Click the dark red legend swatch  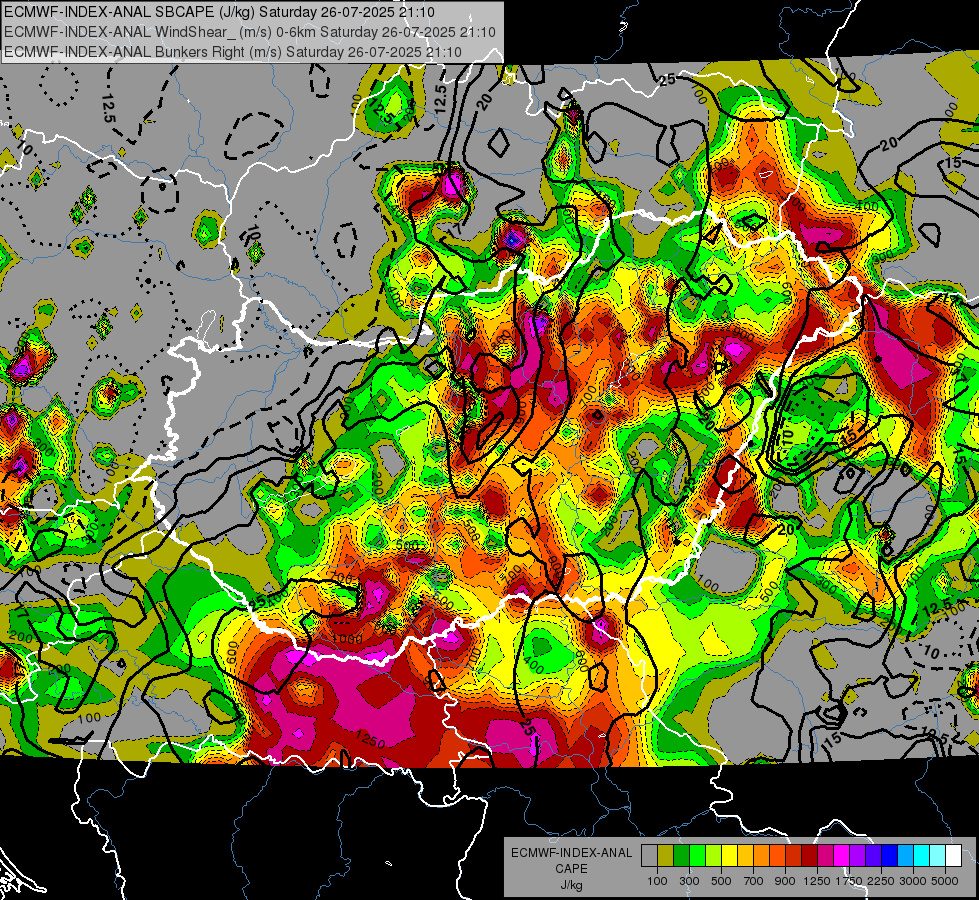[809, 856]
